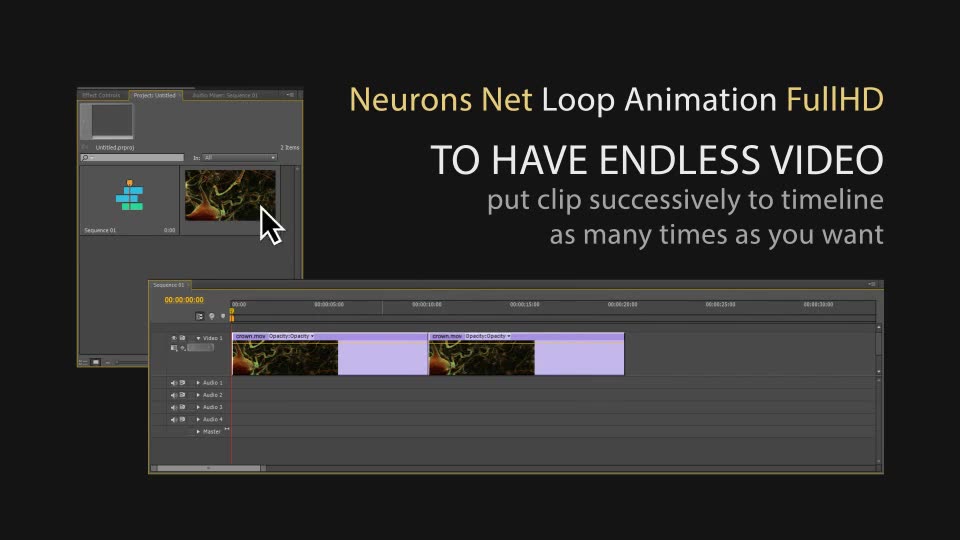Select the Sequence 01 icon in the Project bin
Image resolution: width=960 pixels, height=540 pixels.
click(x=129, y=195)
